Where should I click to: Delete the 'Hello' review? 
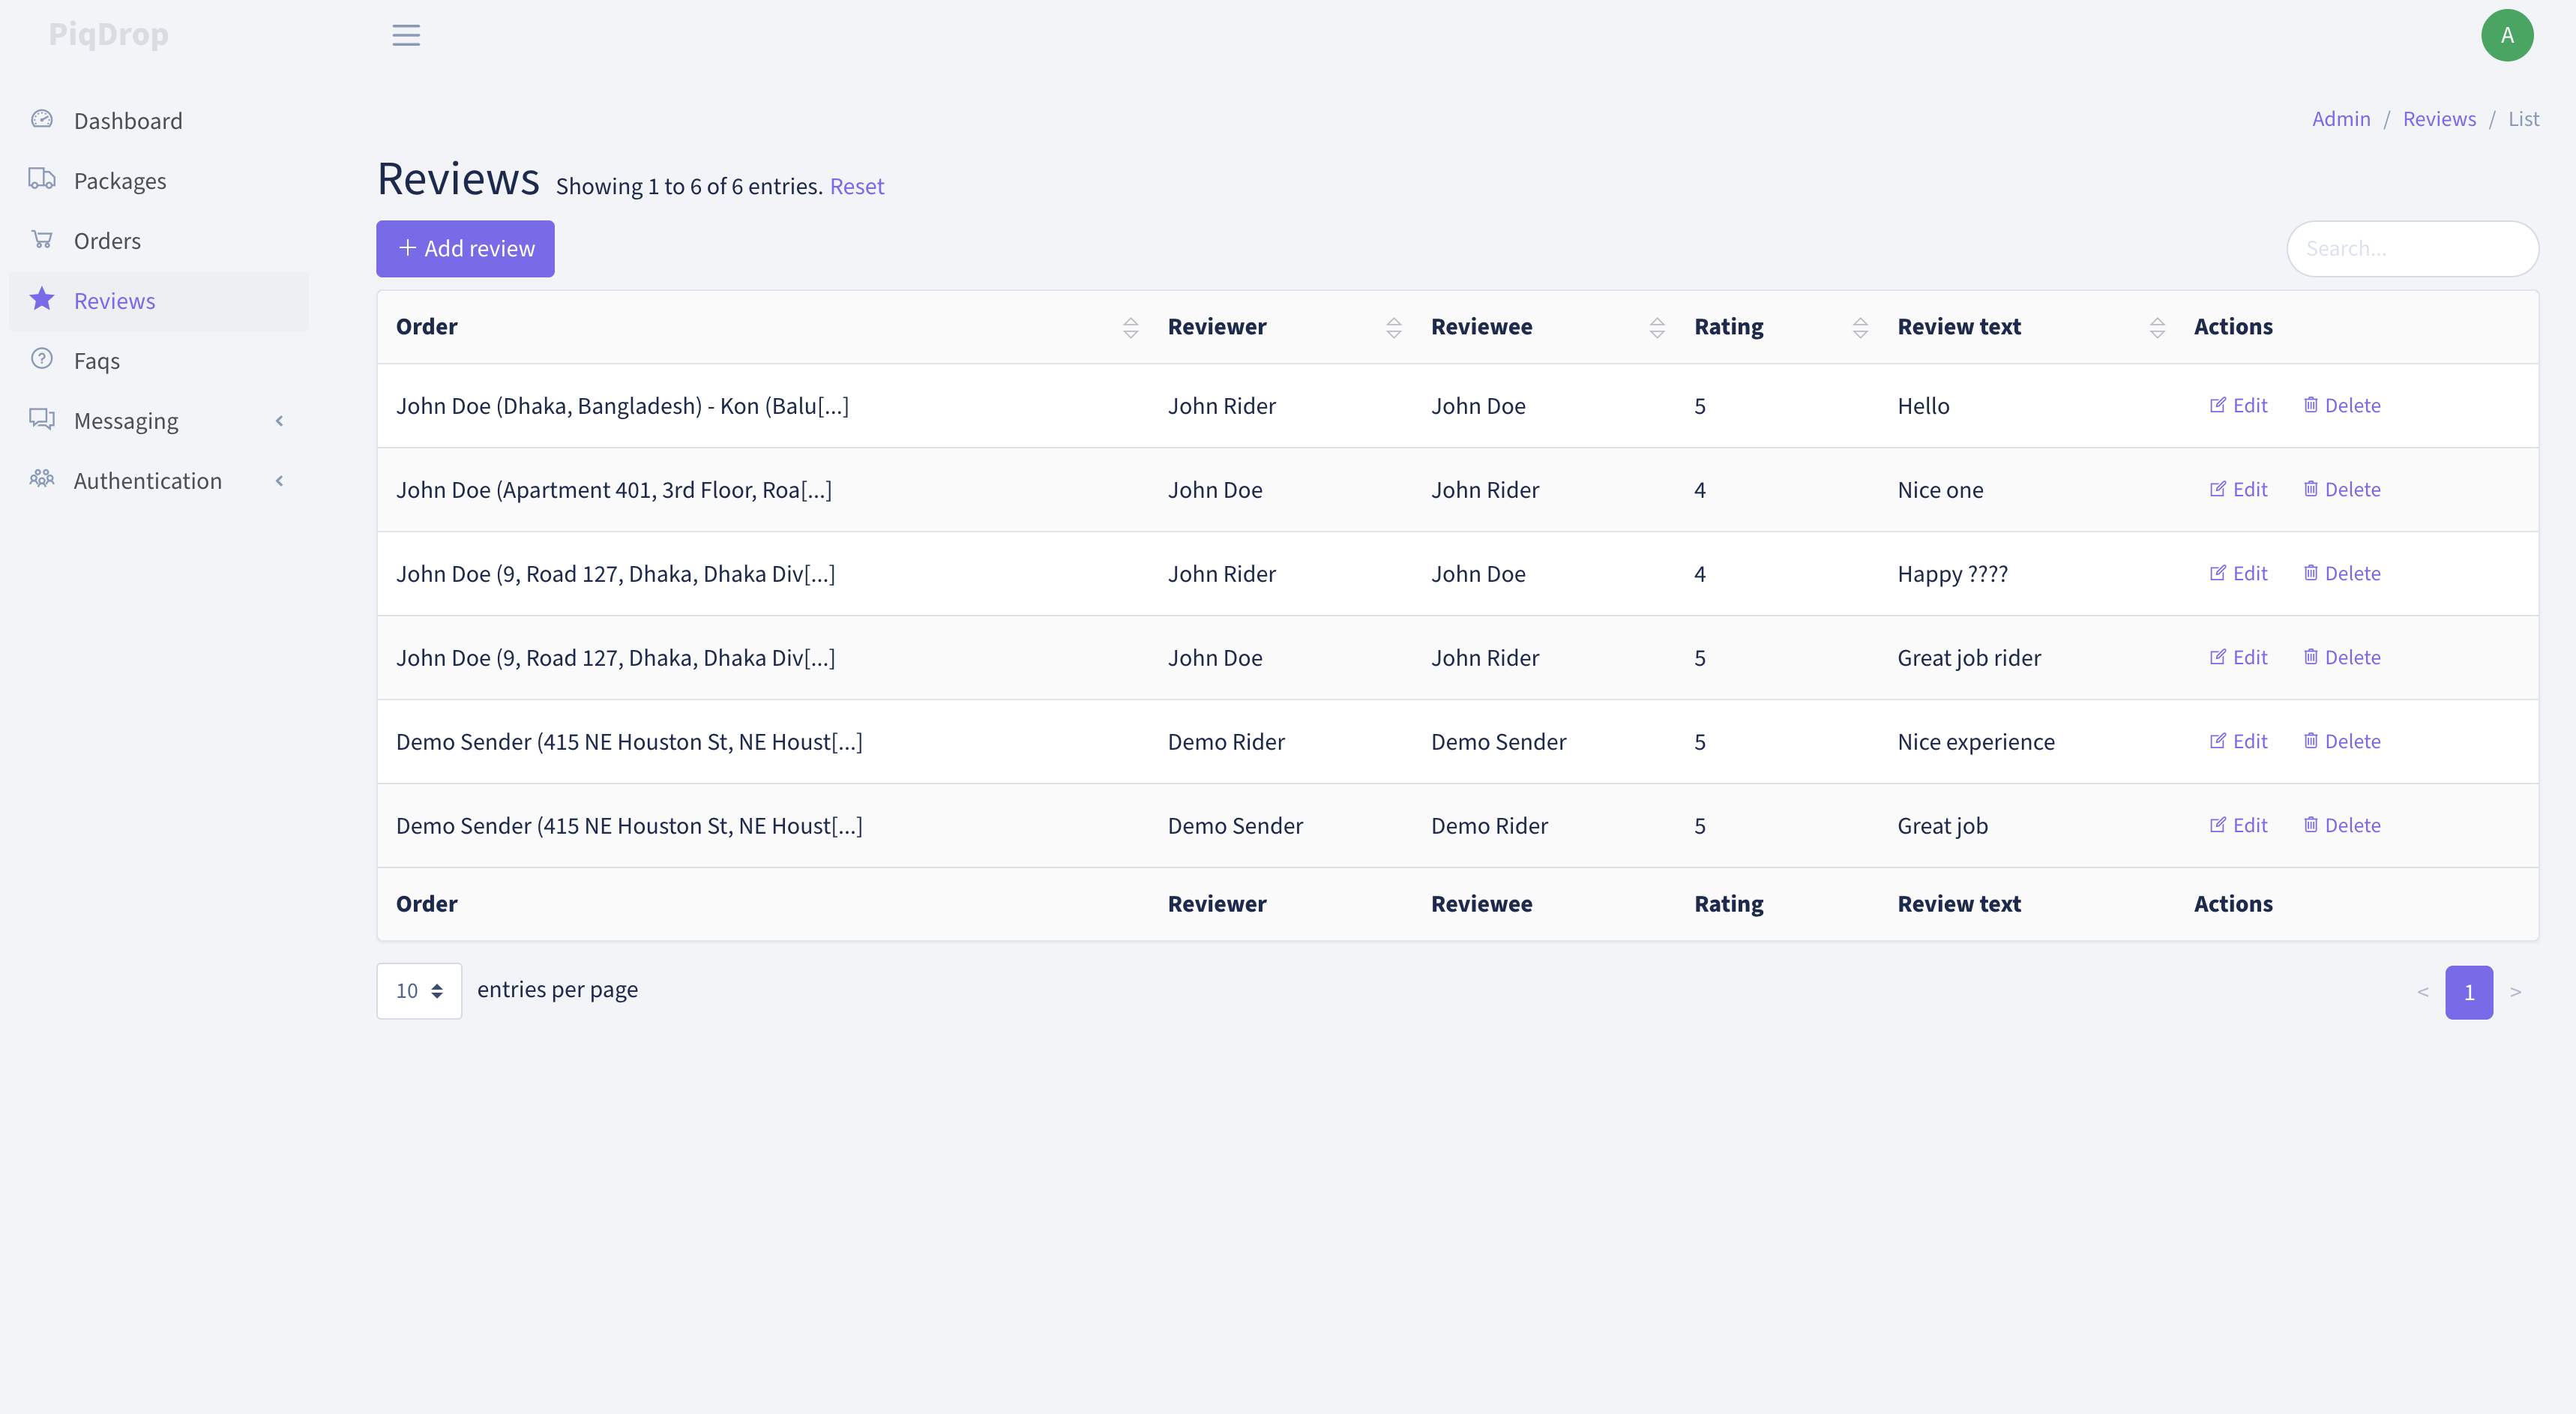point(2342,405)
